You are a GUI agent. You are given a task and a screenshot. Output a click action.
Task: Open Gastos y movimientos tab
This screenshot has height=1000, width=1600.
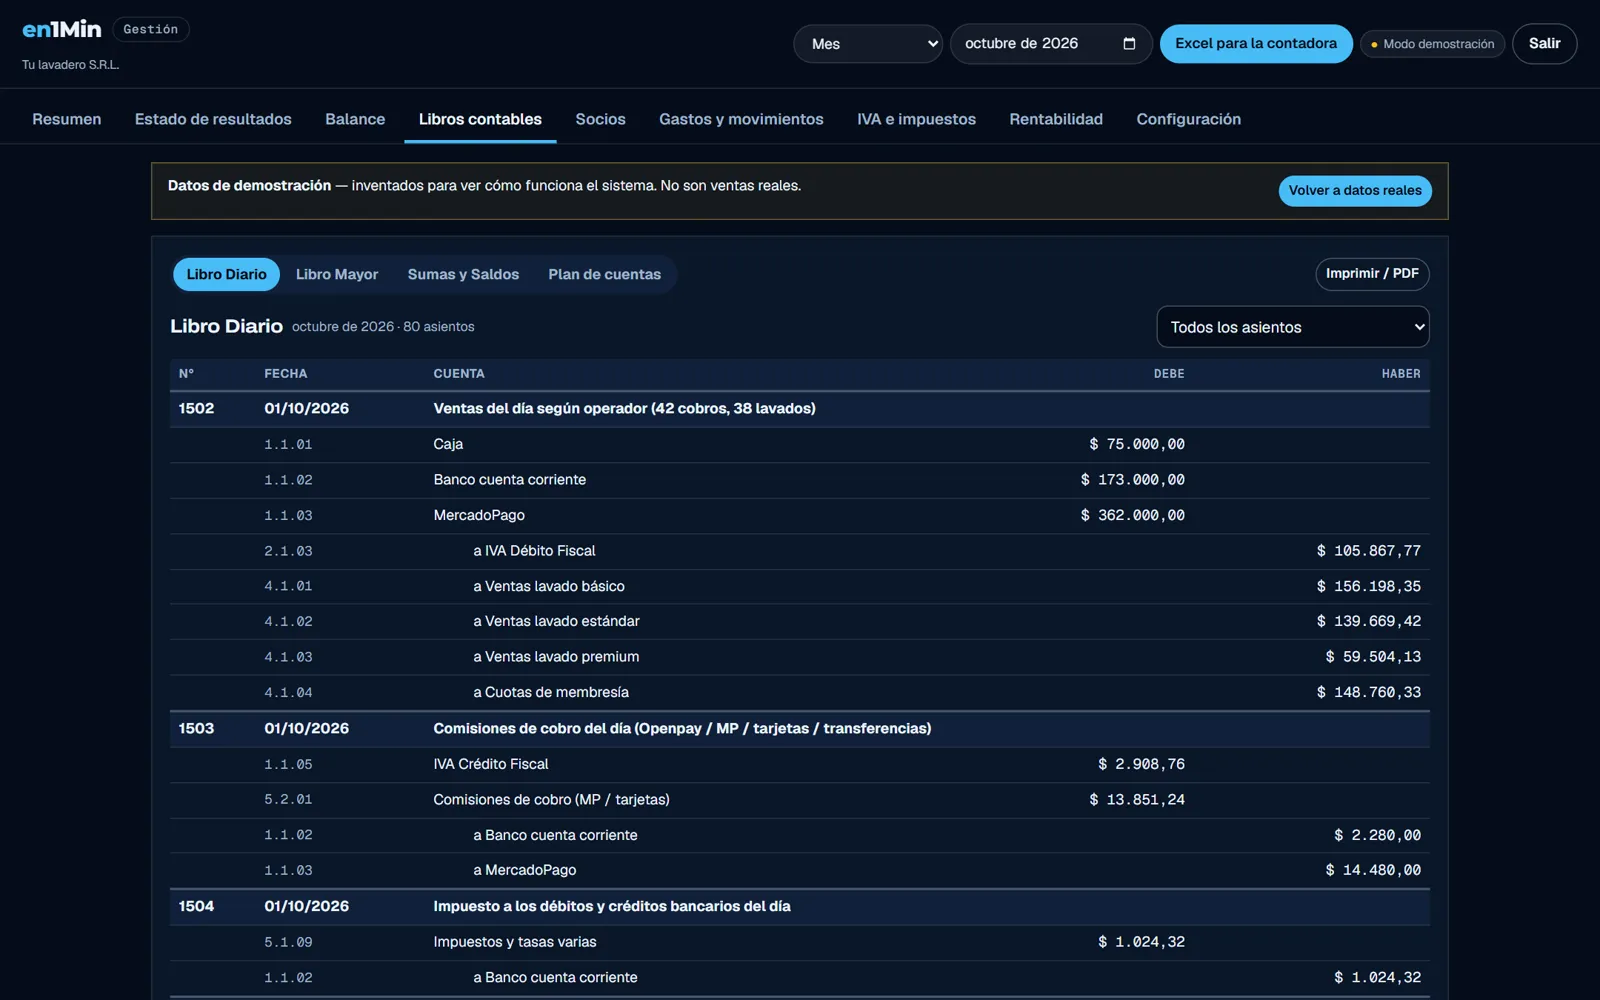click(741, 119)
